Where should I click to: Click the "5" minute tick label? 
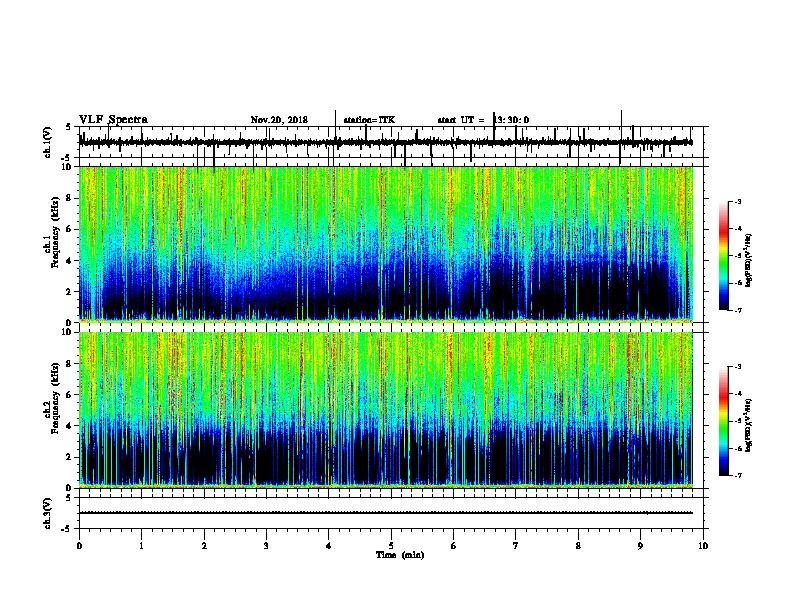391,546
